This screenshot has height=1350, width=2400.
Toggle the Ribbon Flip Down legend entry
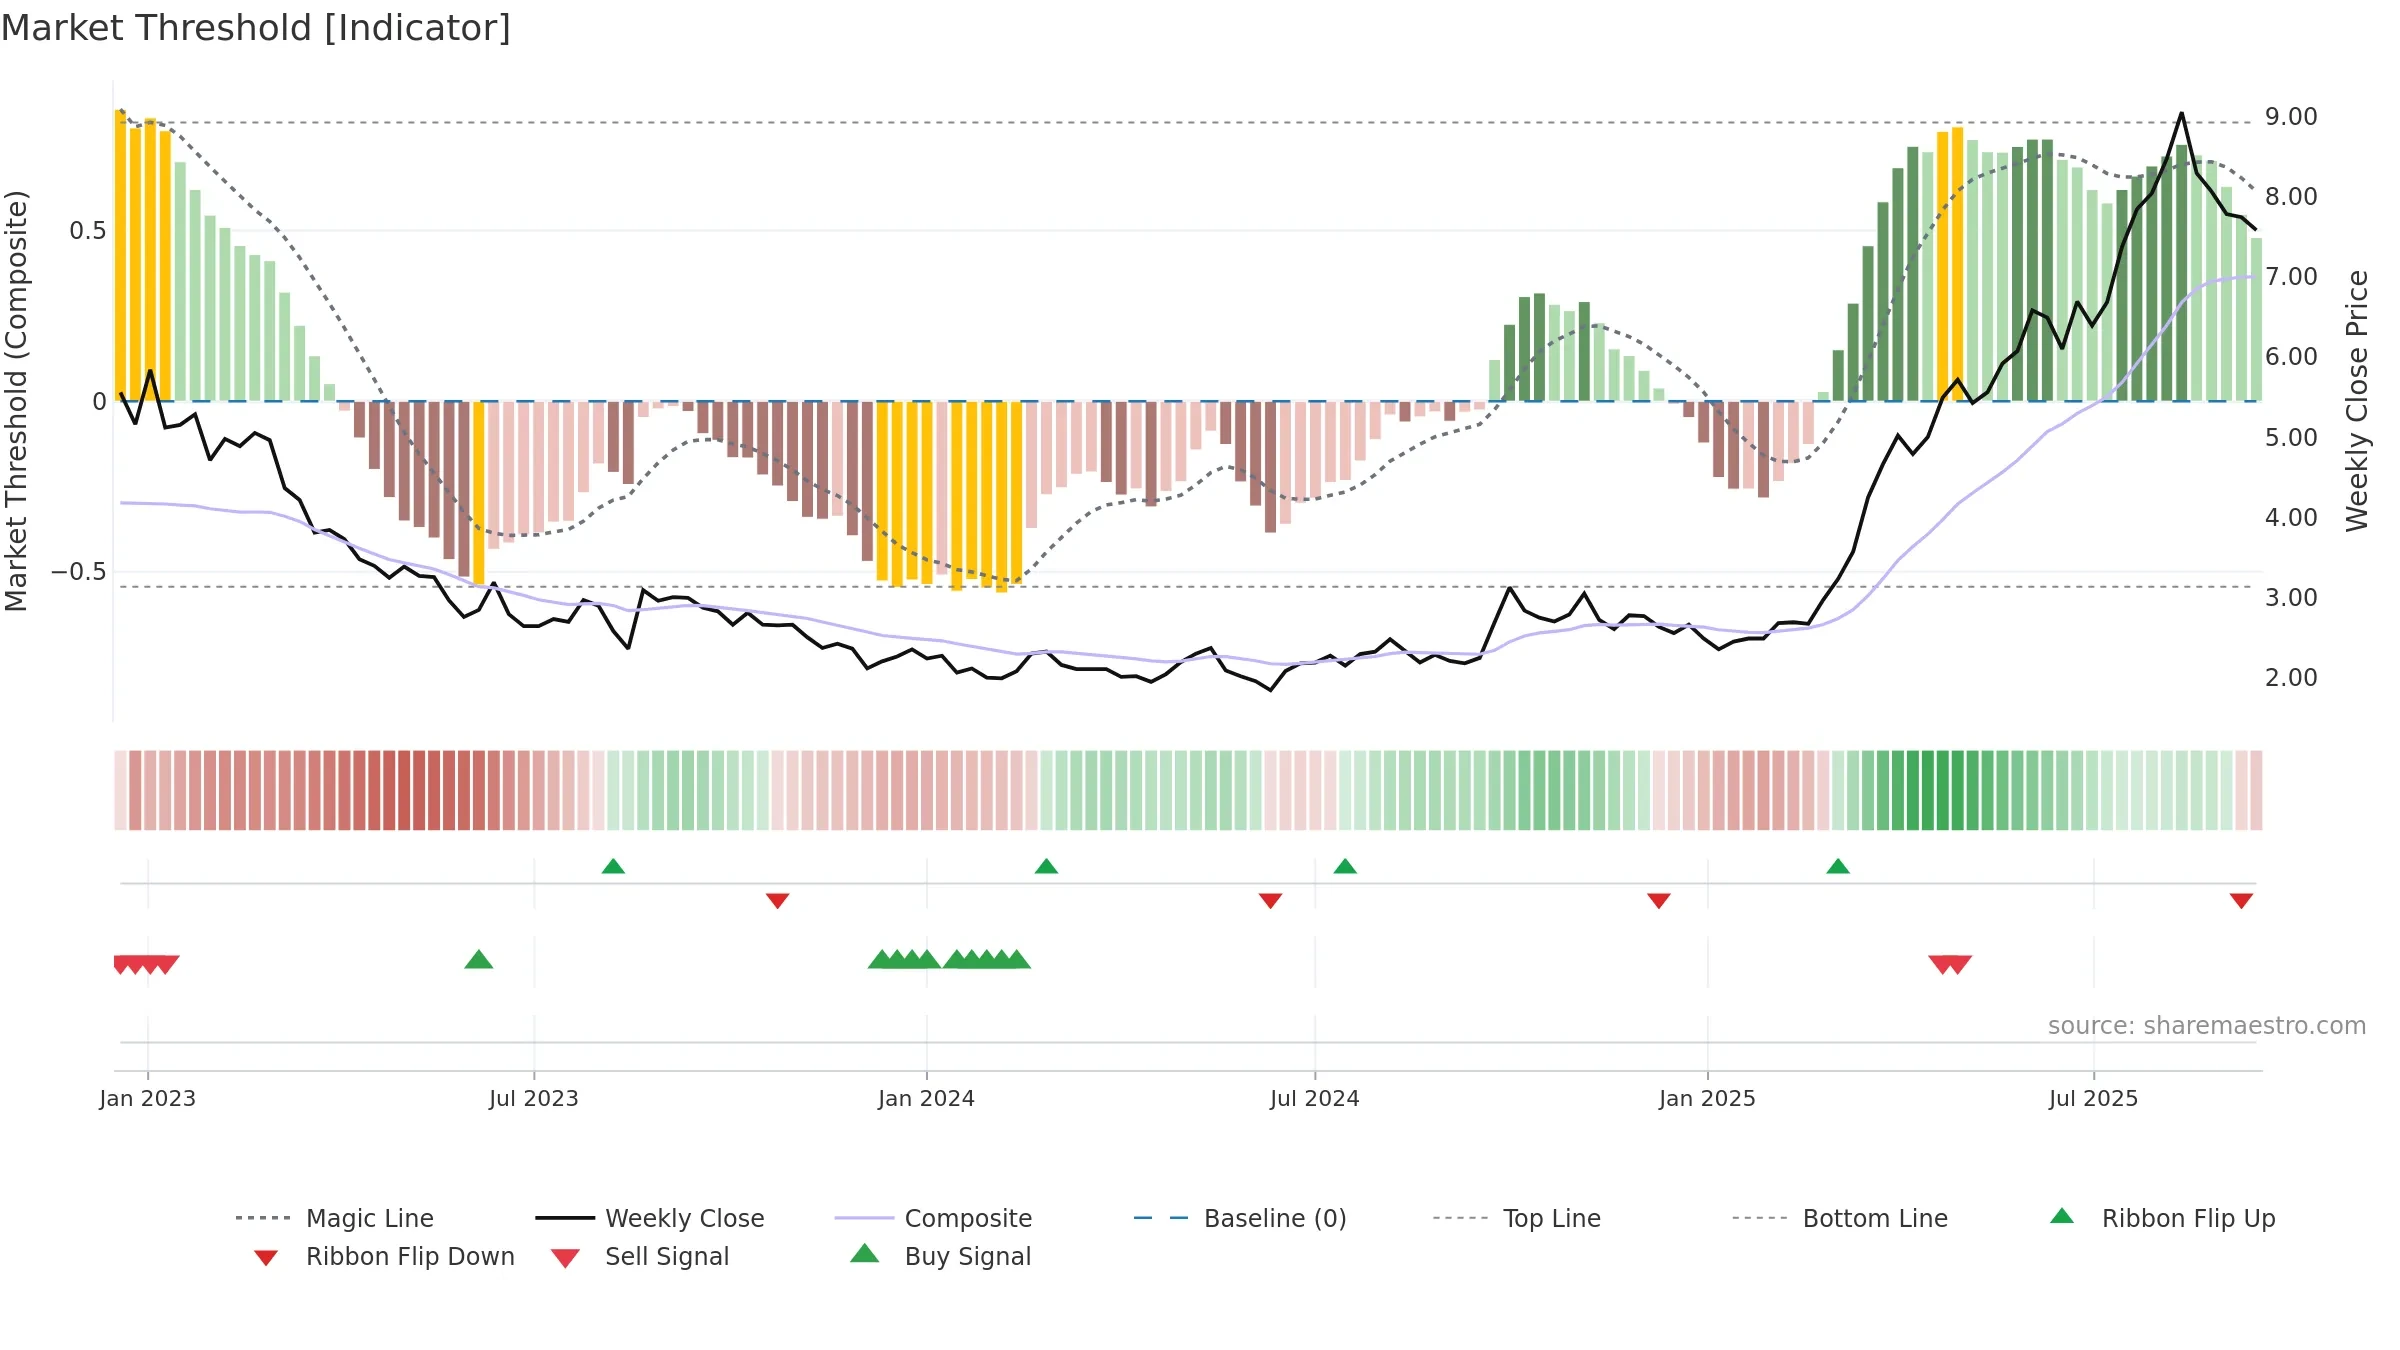[383, 1256]
